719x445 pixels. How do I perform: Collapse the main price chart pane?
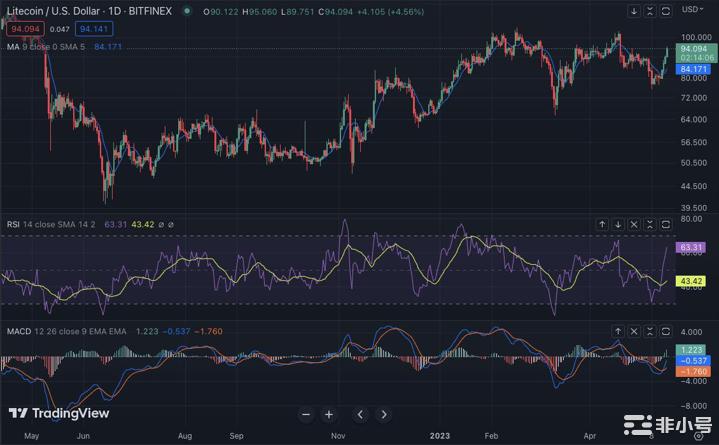click(x=650, y=11)
